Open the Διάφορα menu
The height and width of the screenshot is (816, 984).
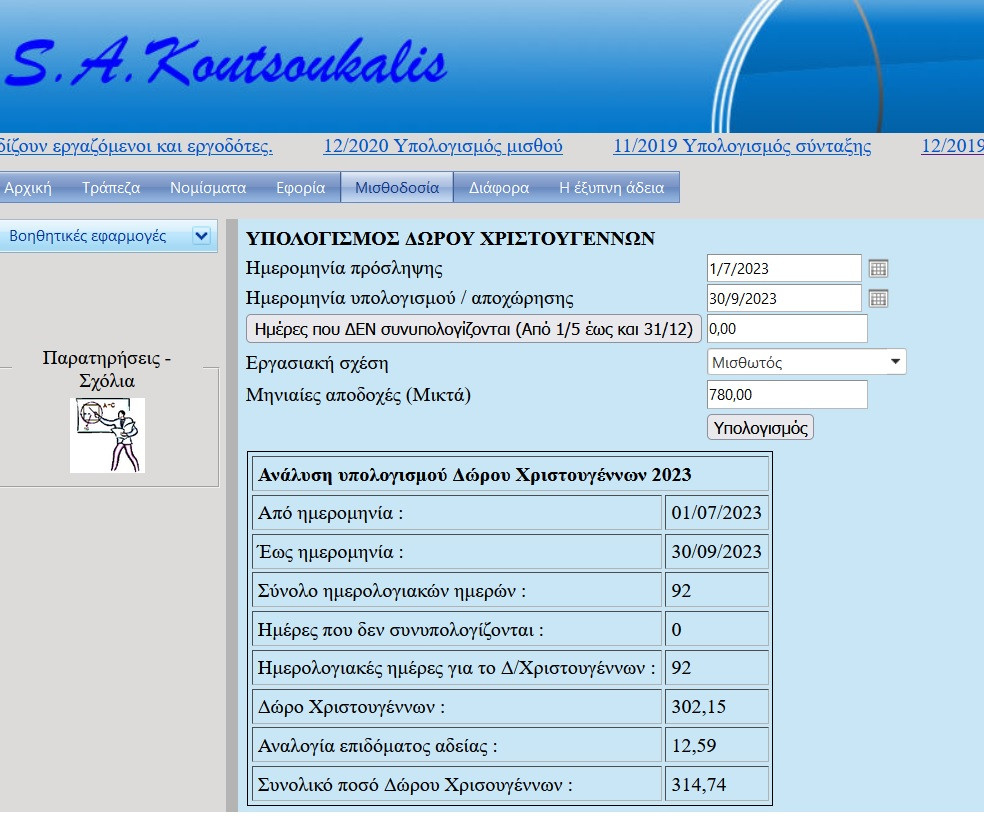pos(499,187)
